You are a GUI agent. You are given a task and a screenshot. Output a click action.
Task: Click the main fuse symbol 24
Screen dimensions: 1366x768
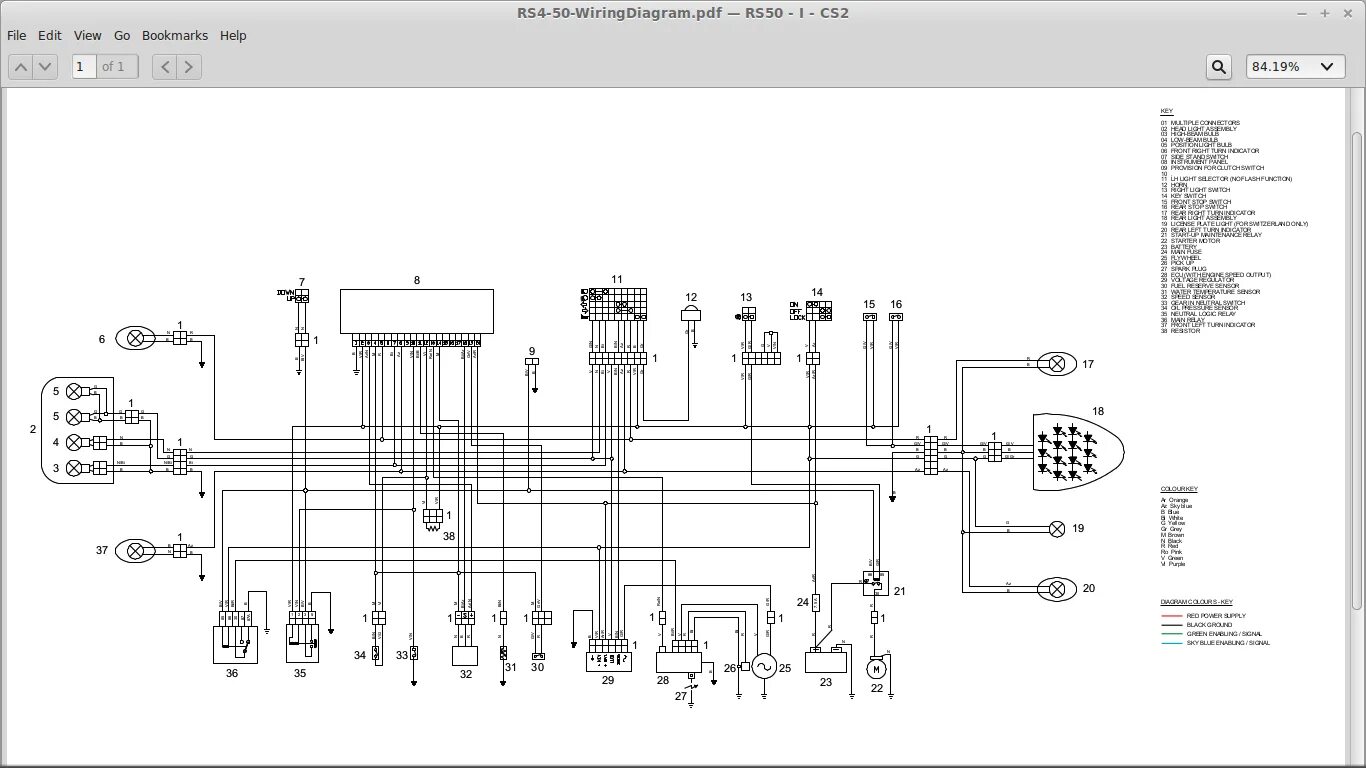coord(816,602)
